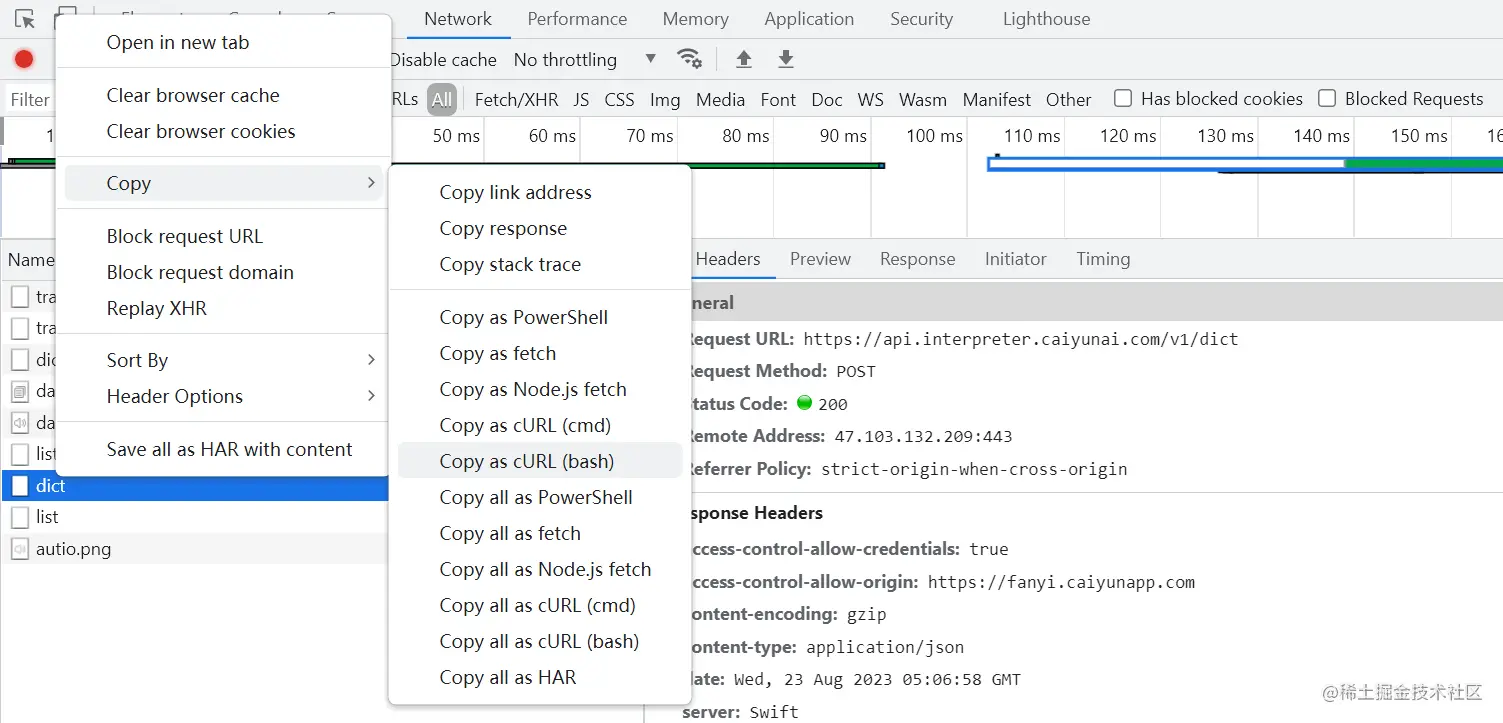Select the Response detail tab
The width and height of the screenshot is (1503, 723).
pos(917,259)
